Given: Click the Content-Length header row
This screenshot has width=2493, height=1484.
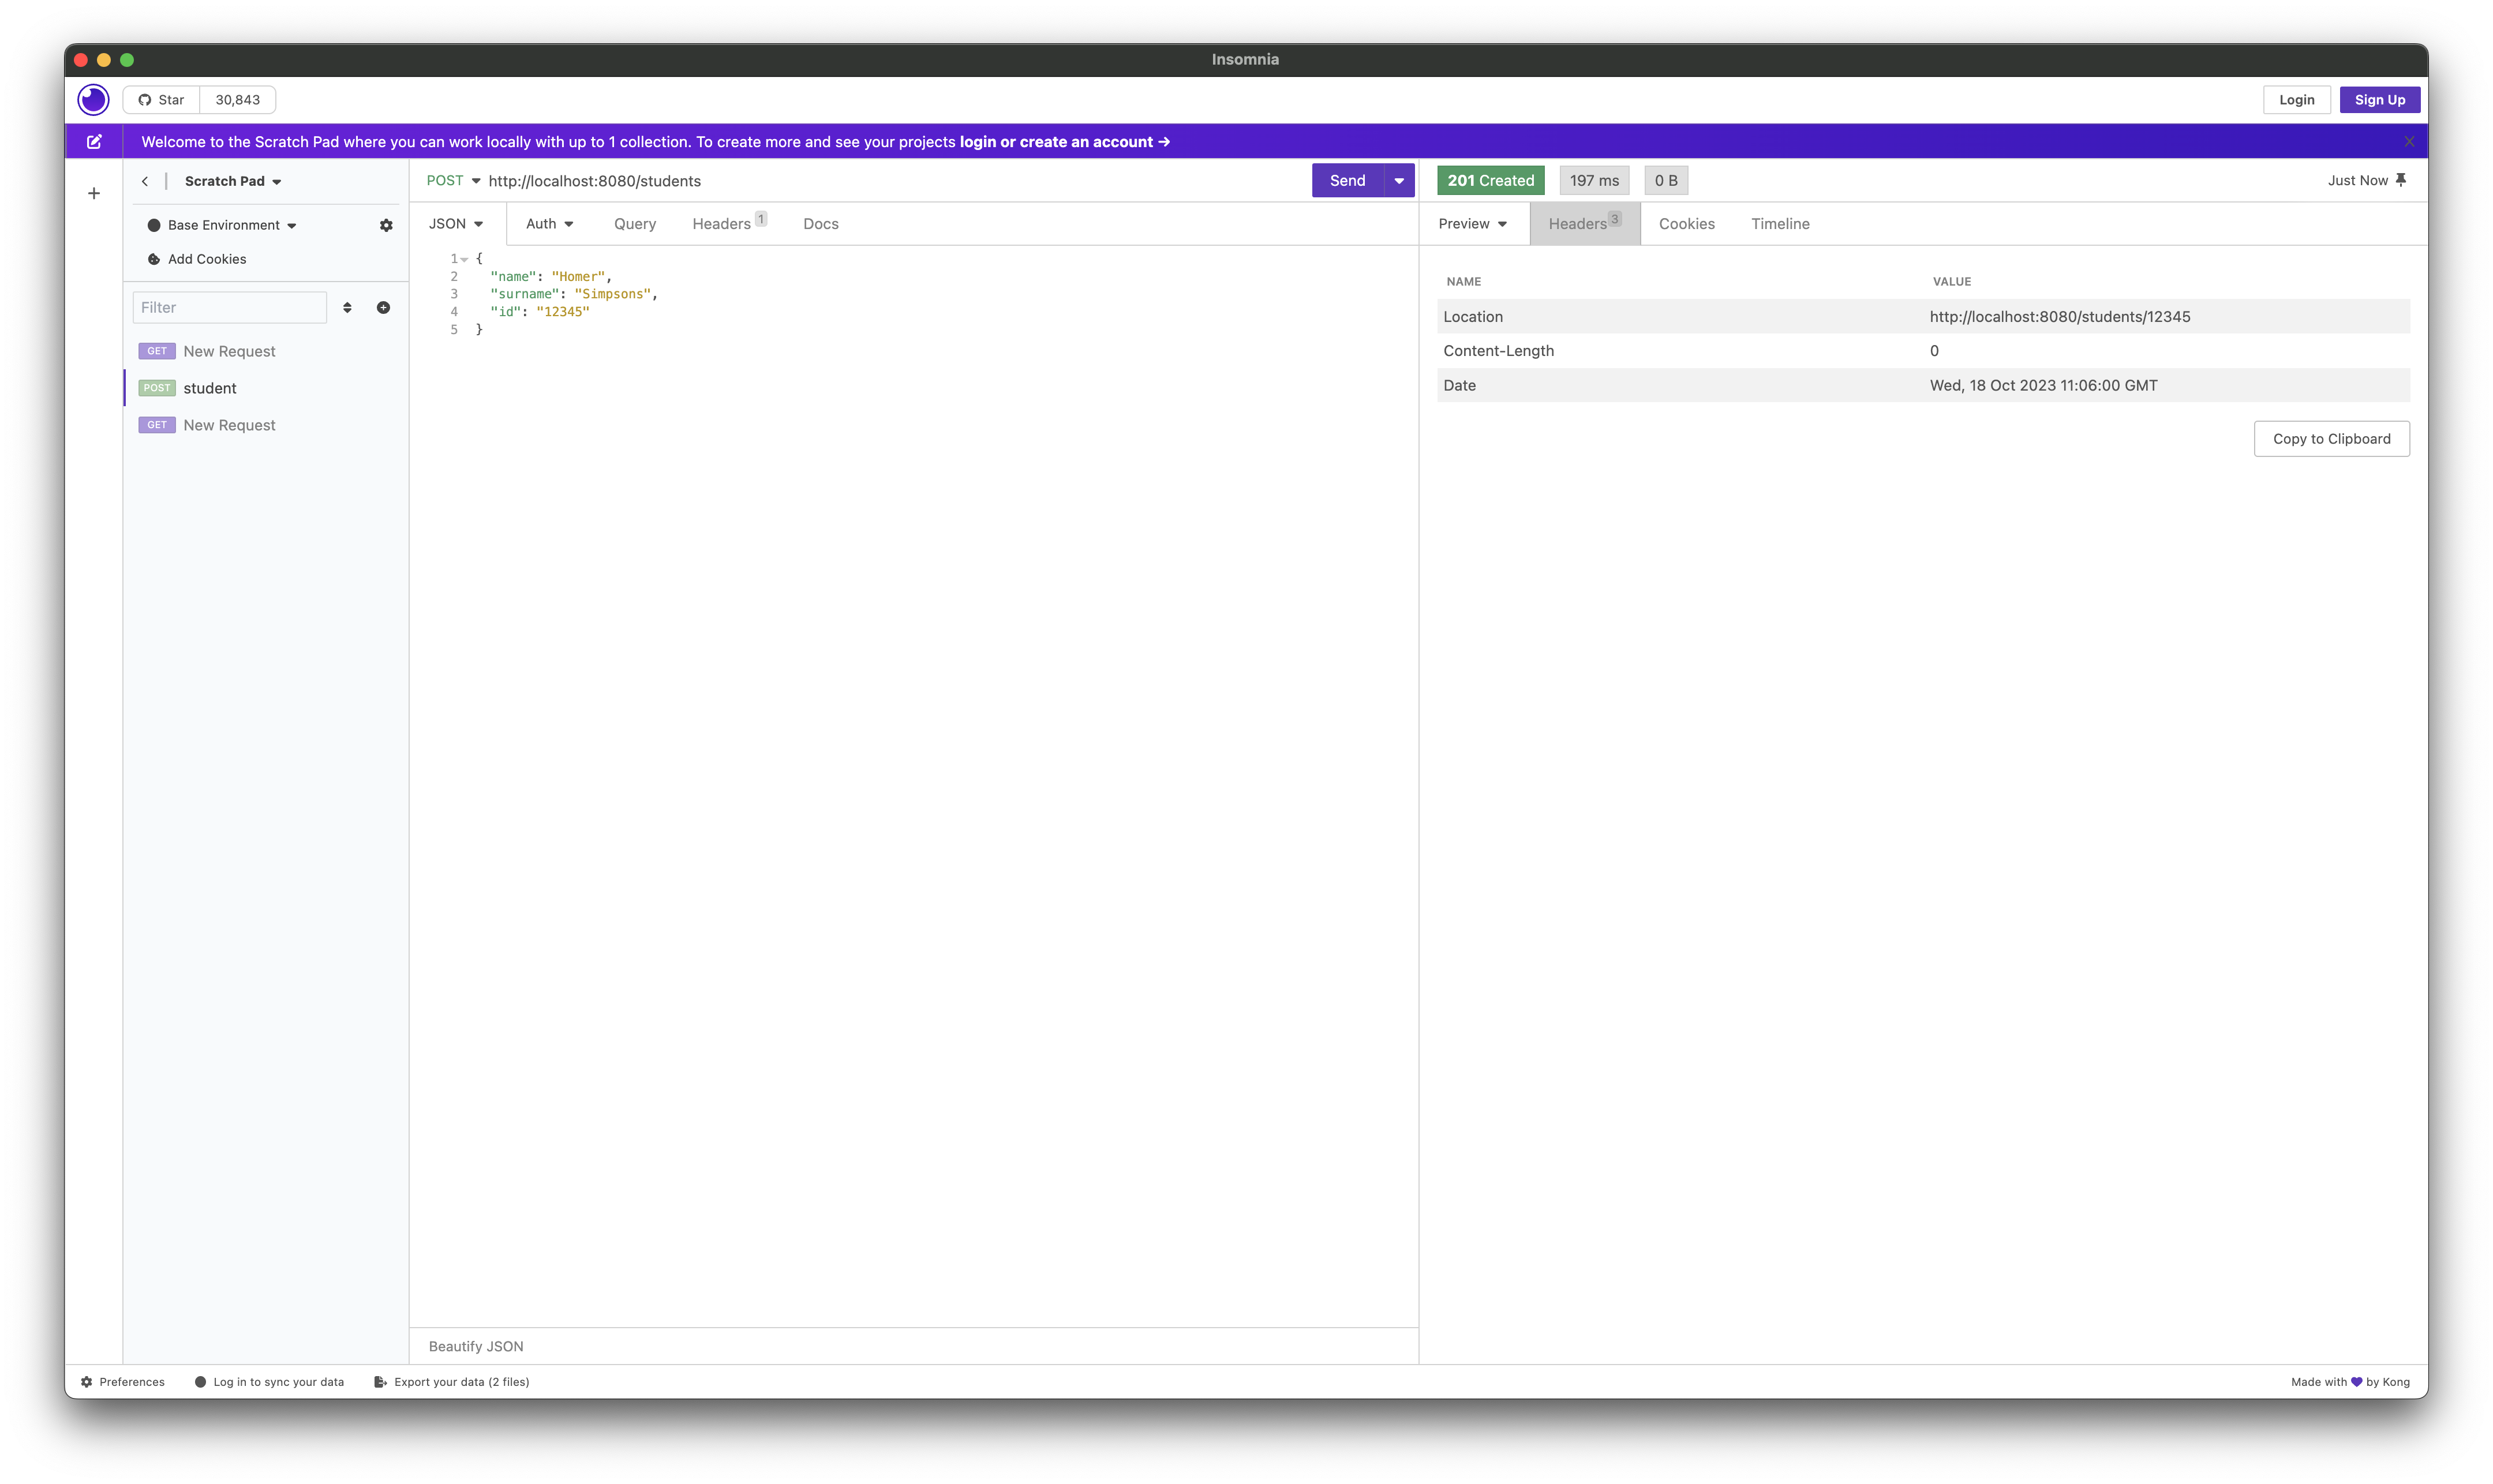Looking at the screenshot, I should [x=1923, y=351].
